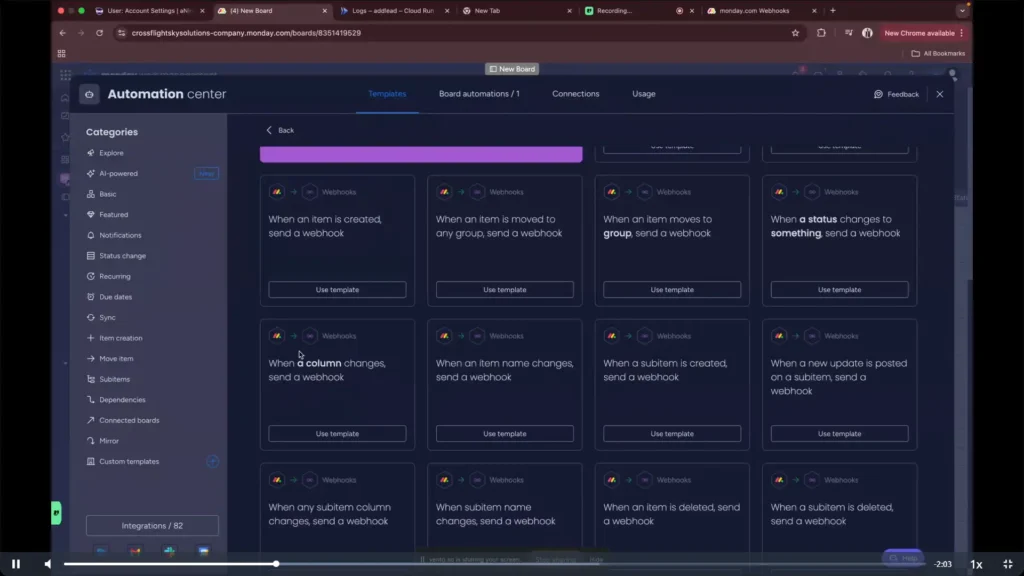Select the AI-powered category
Viewport: 1024px width, 576px height.
[x=118, y=174]
